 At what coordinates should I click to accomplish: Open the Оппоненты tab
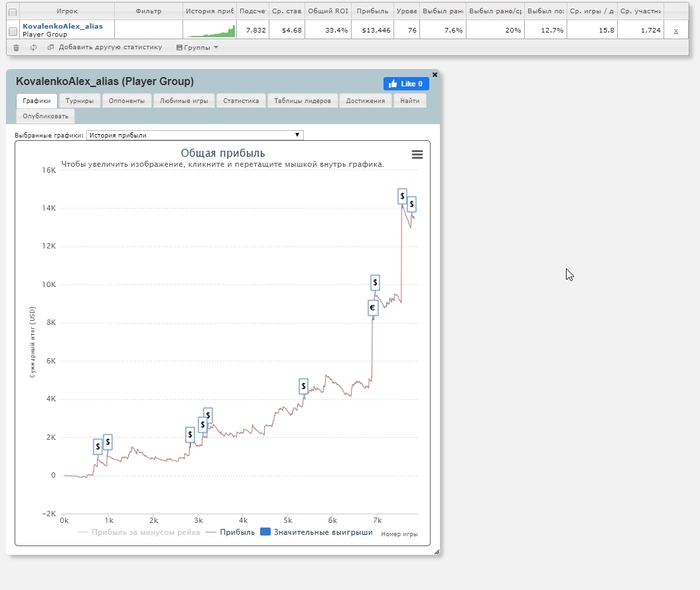[127, 101]
